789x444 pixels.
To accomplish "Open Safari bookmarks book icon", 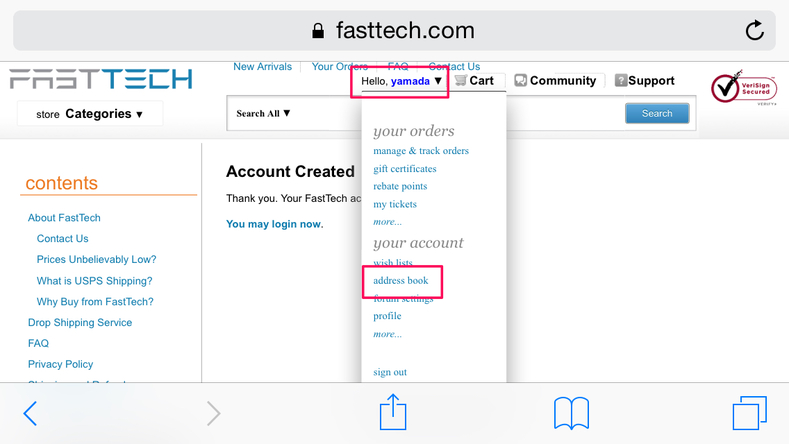I will [571, 413].
